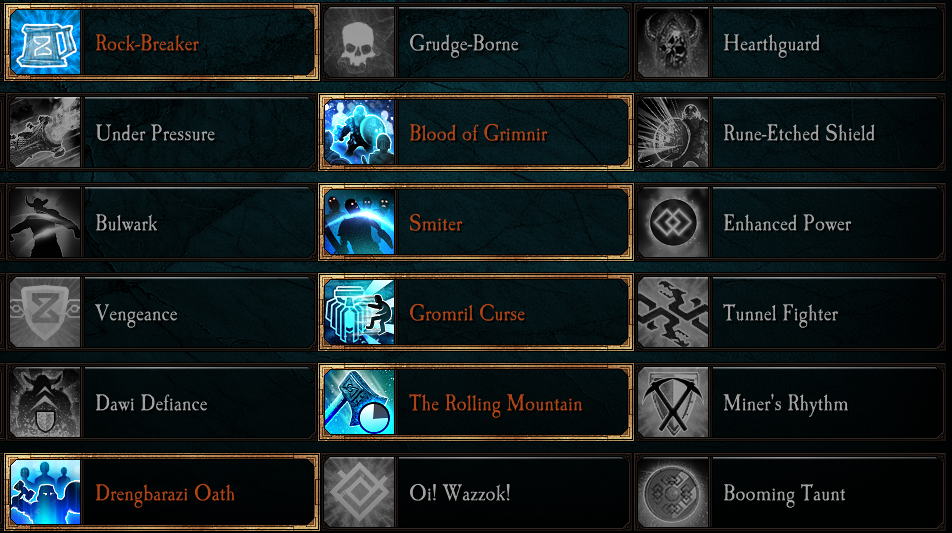This screenshot has height=533, width=952.
Task: Deselect The Rolling Mountain talent
Action: coord(476,402)
